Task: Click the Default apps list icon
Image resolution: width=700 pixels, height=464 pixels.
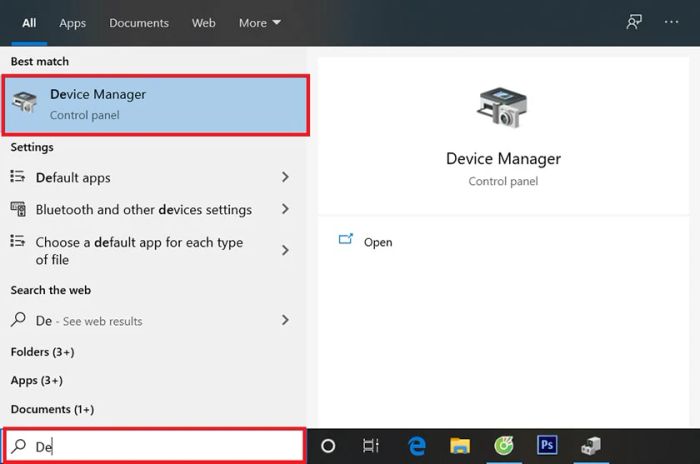Action: 18,176
